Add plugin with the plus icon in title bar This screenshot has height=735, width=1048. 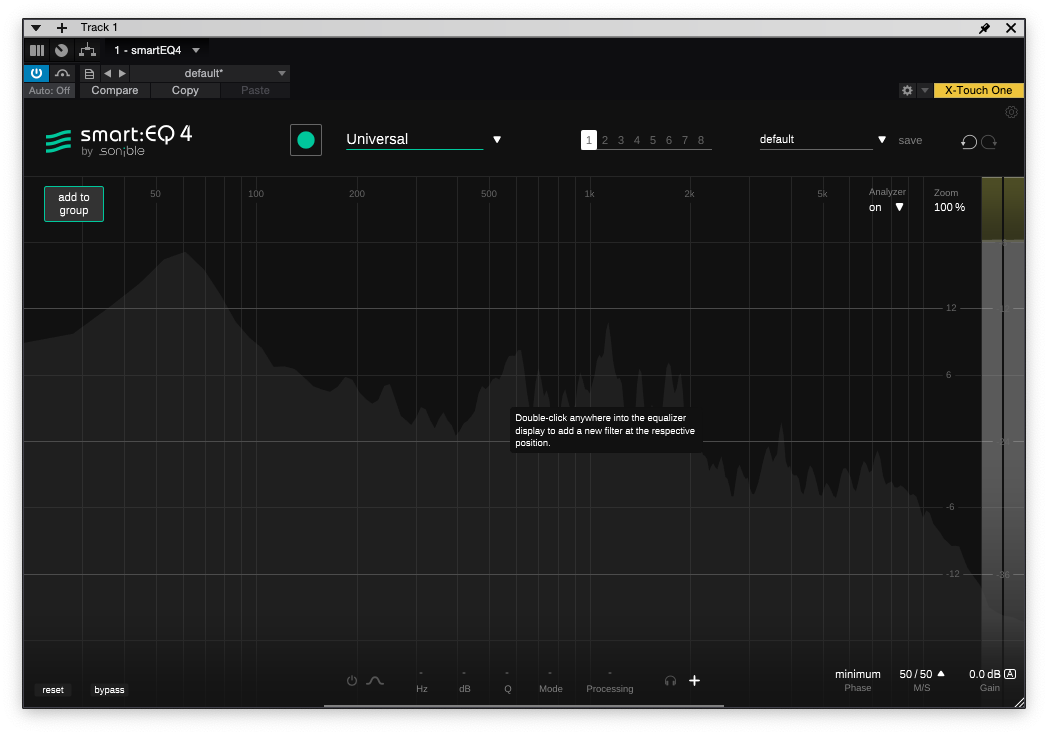(x=61, y=27)
